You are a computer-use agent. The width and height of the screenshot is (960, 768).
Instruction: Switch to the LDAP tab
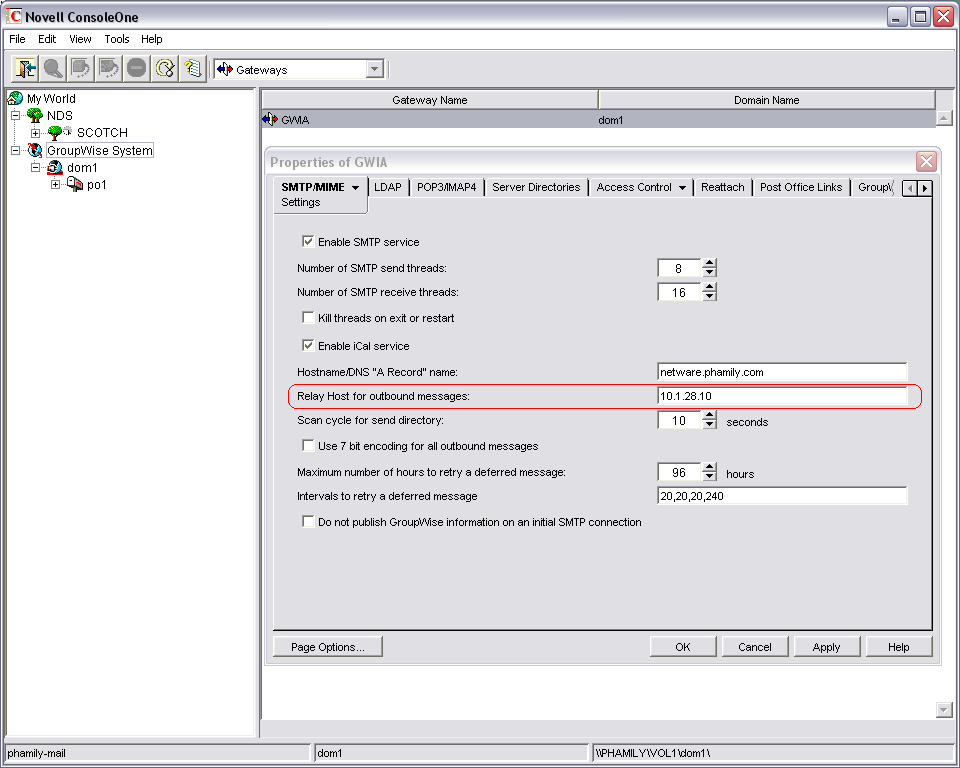pos(388,187)
